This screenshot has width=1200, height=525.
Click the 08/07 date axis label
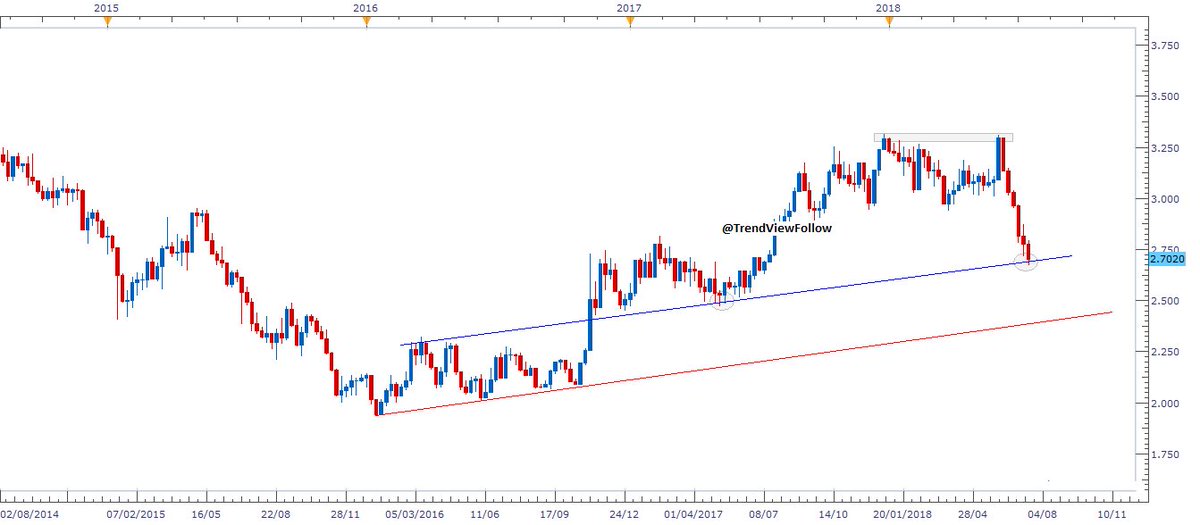point(764,514)
